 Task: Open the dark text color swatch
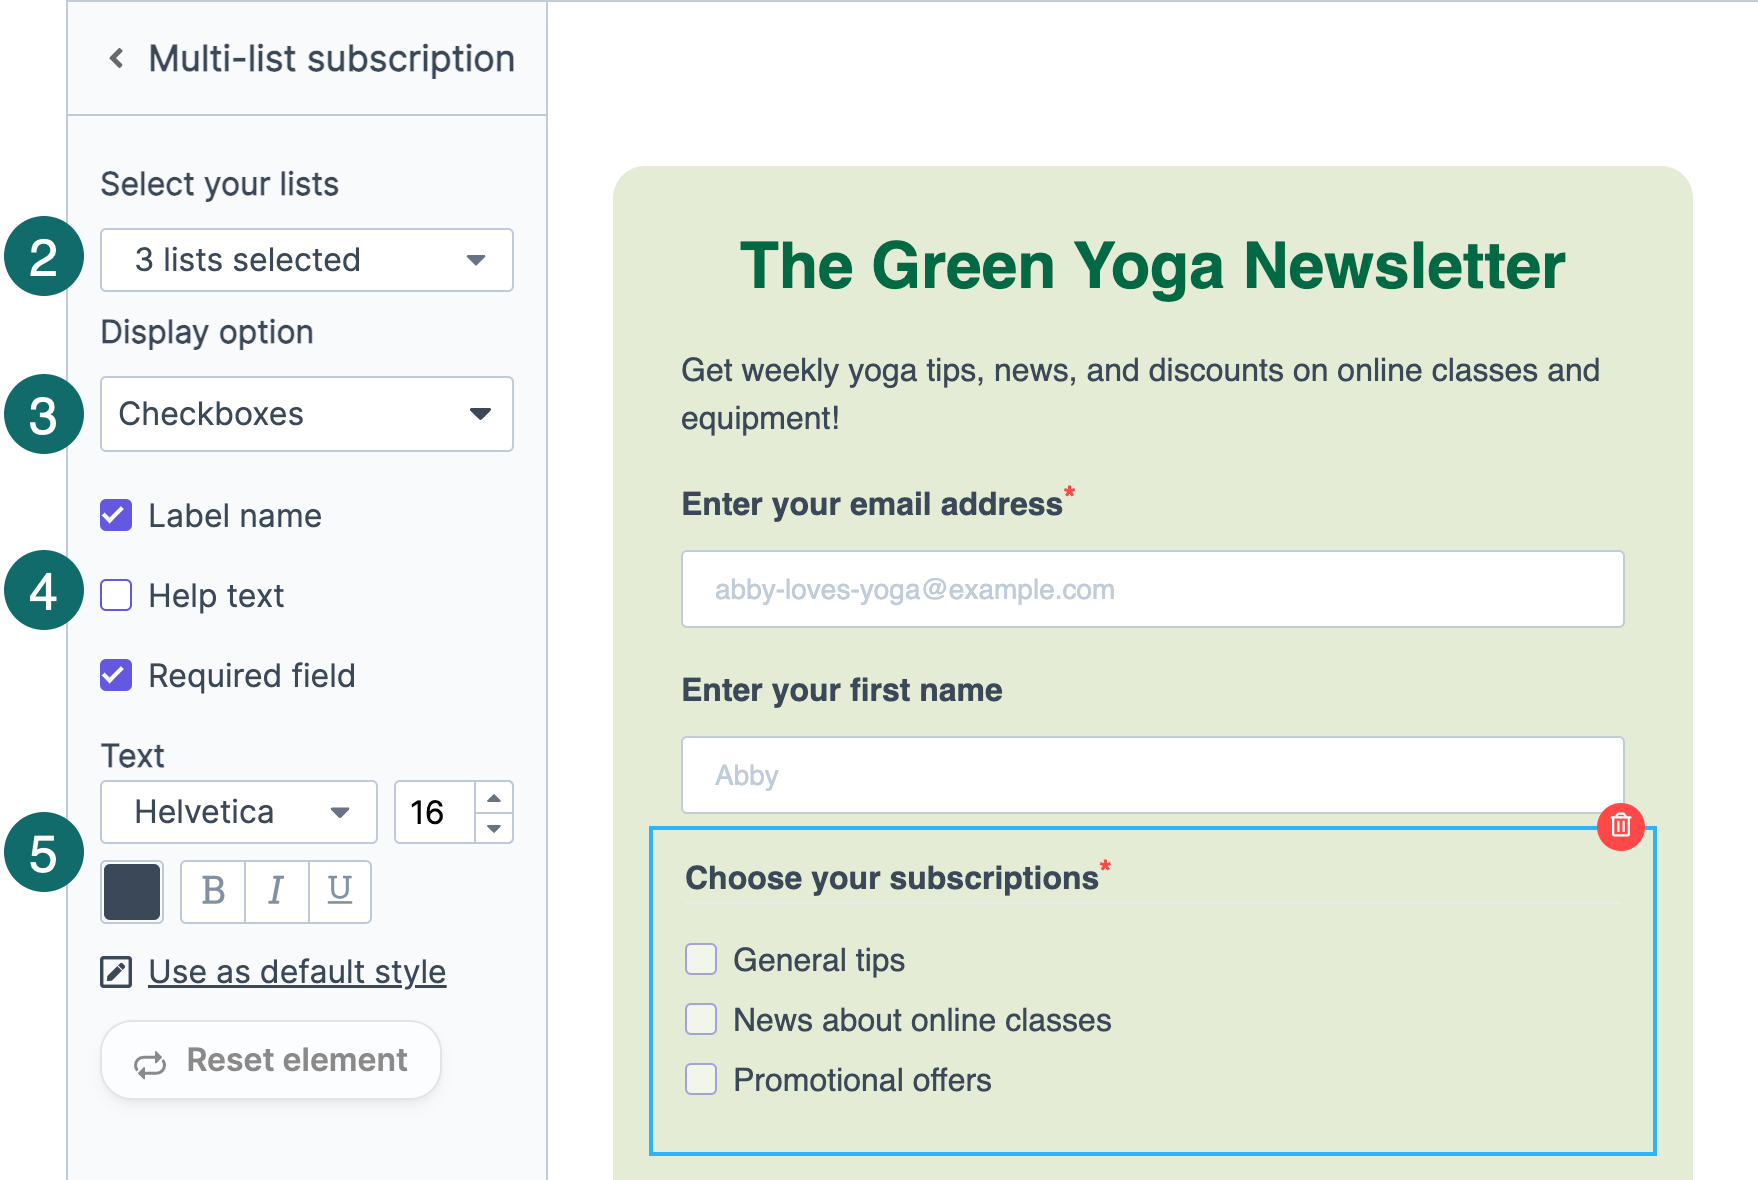132,891
